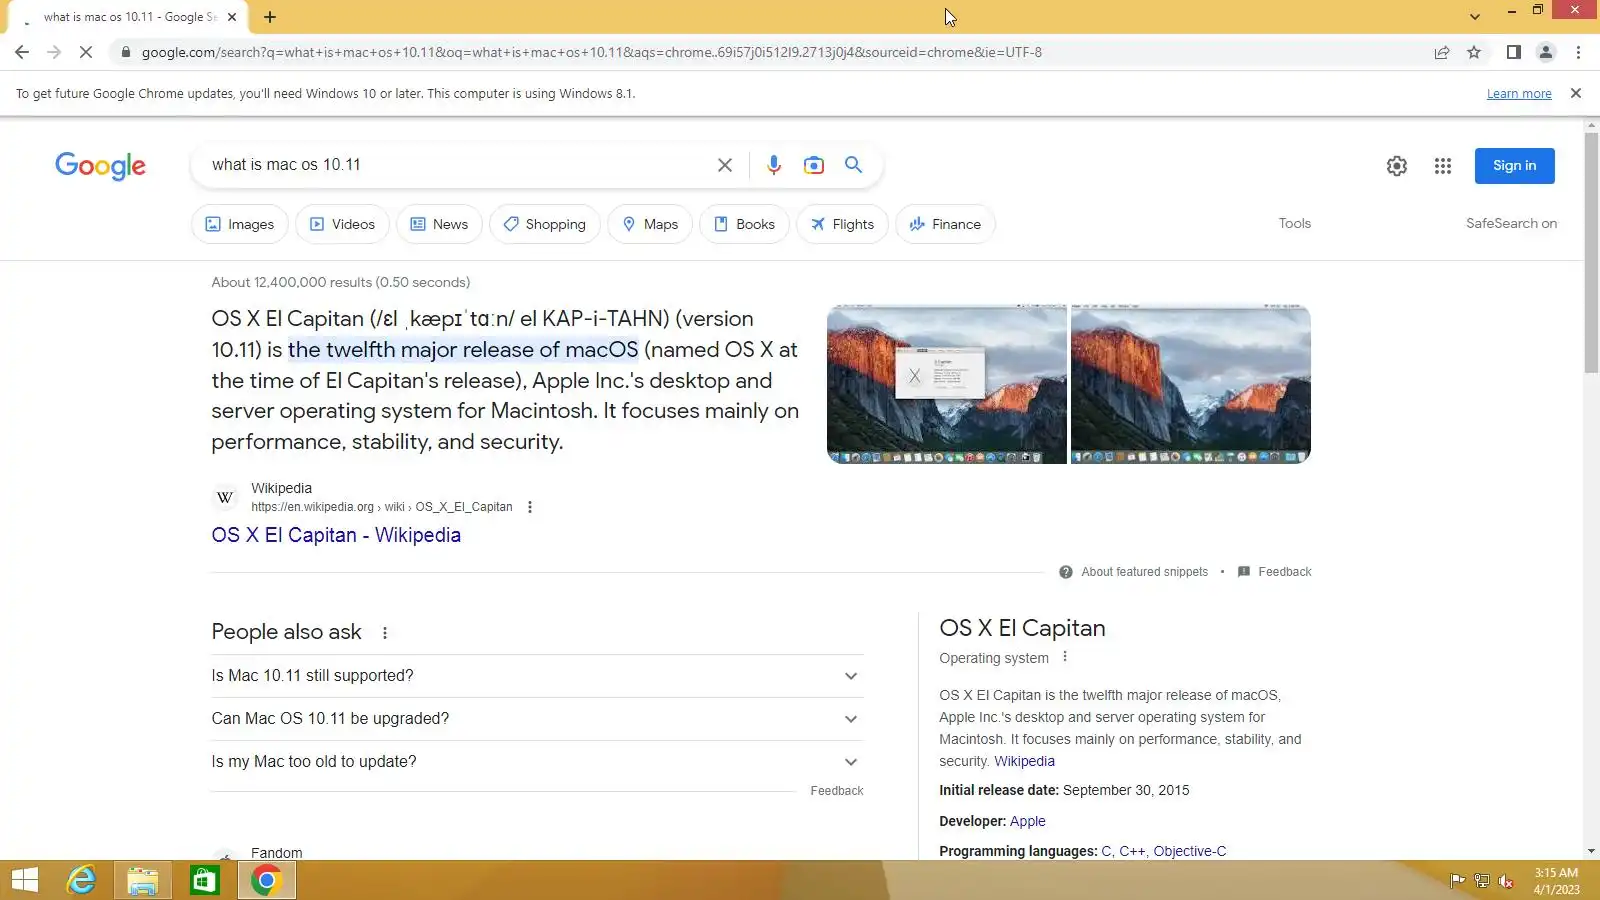Click the Google search input field
The height and width of the screenshot is (900, 1600).
click(x=455, y=165)
